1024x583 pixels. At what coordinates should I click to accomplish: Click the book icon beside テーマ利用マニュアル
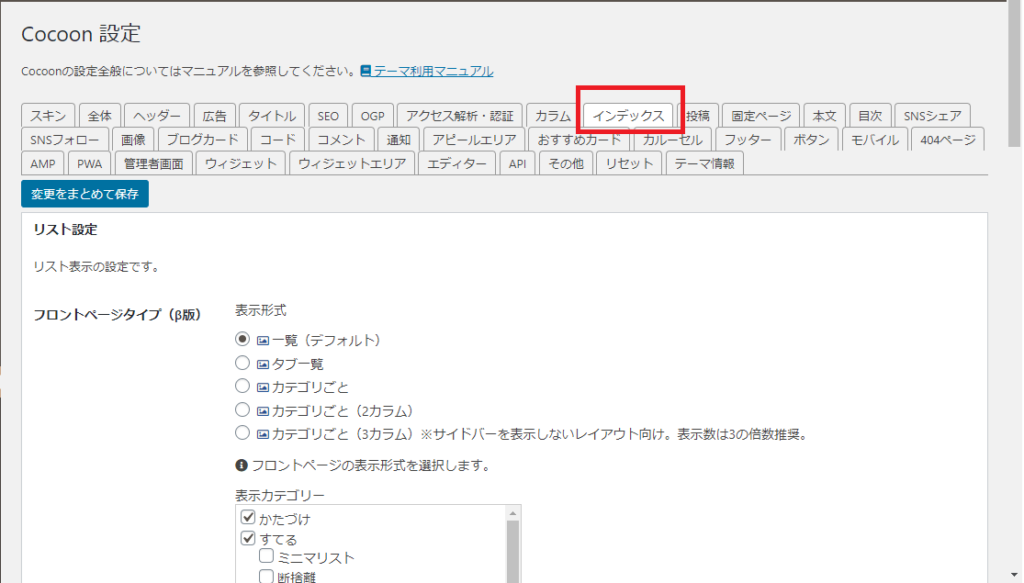pyautogui.click(x=366, y=70)
